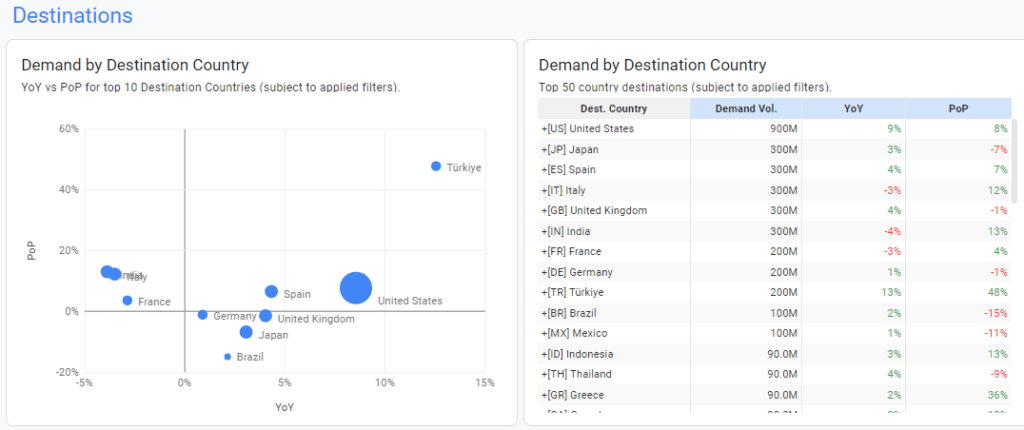This screenshot has width=1024, height=430.
Task: Click the 'YoY vs PoP for top 10' subtitle
Action: tap(211, 87)
